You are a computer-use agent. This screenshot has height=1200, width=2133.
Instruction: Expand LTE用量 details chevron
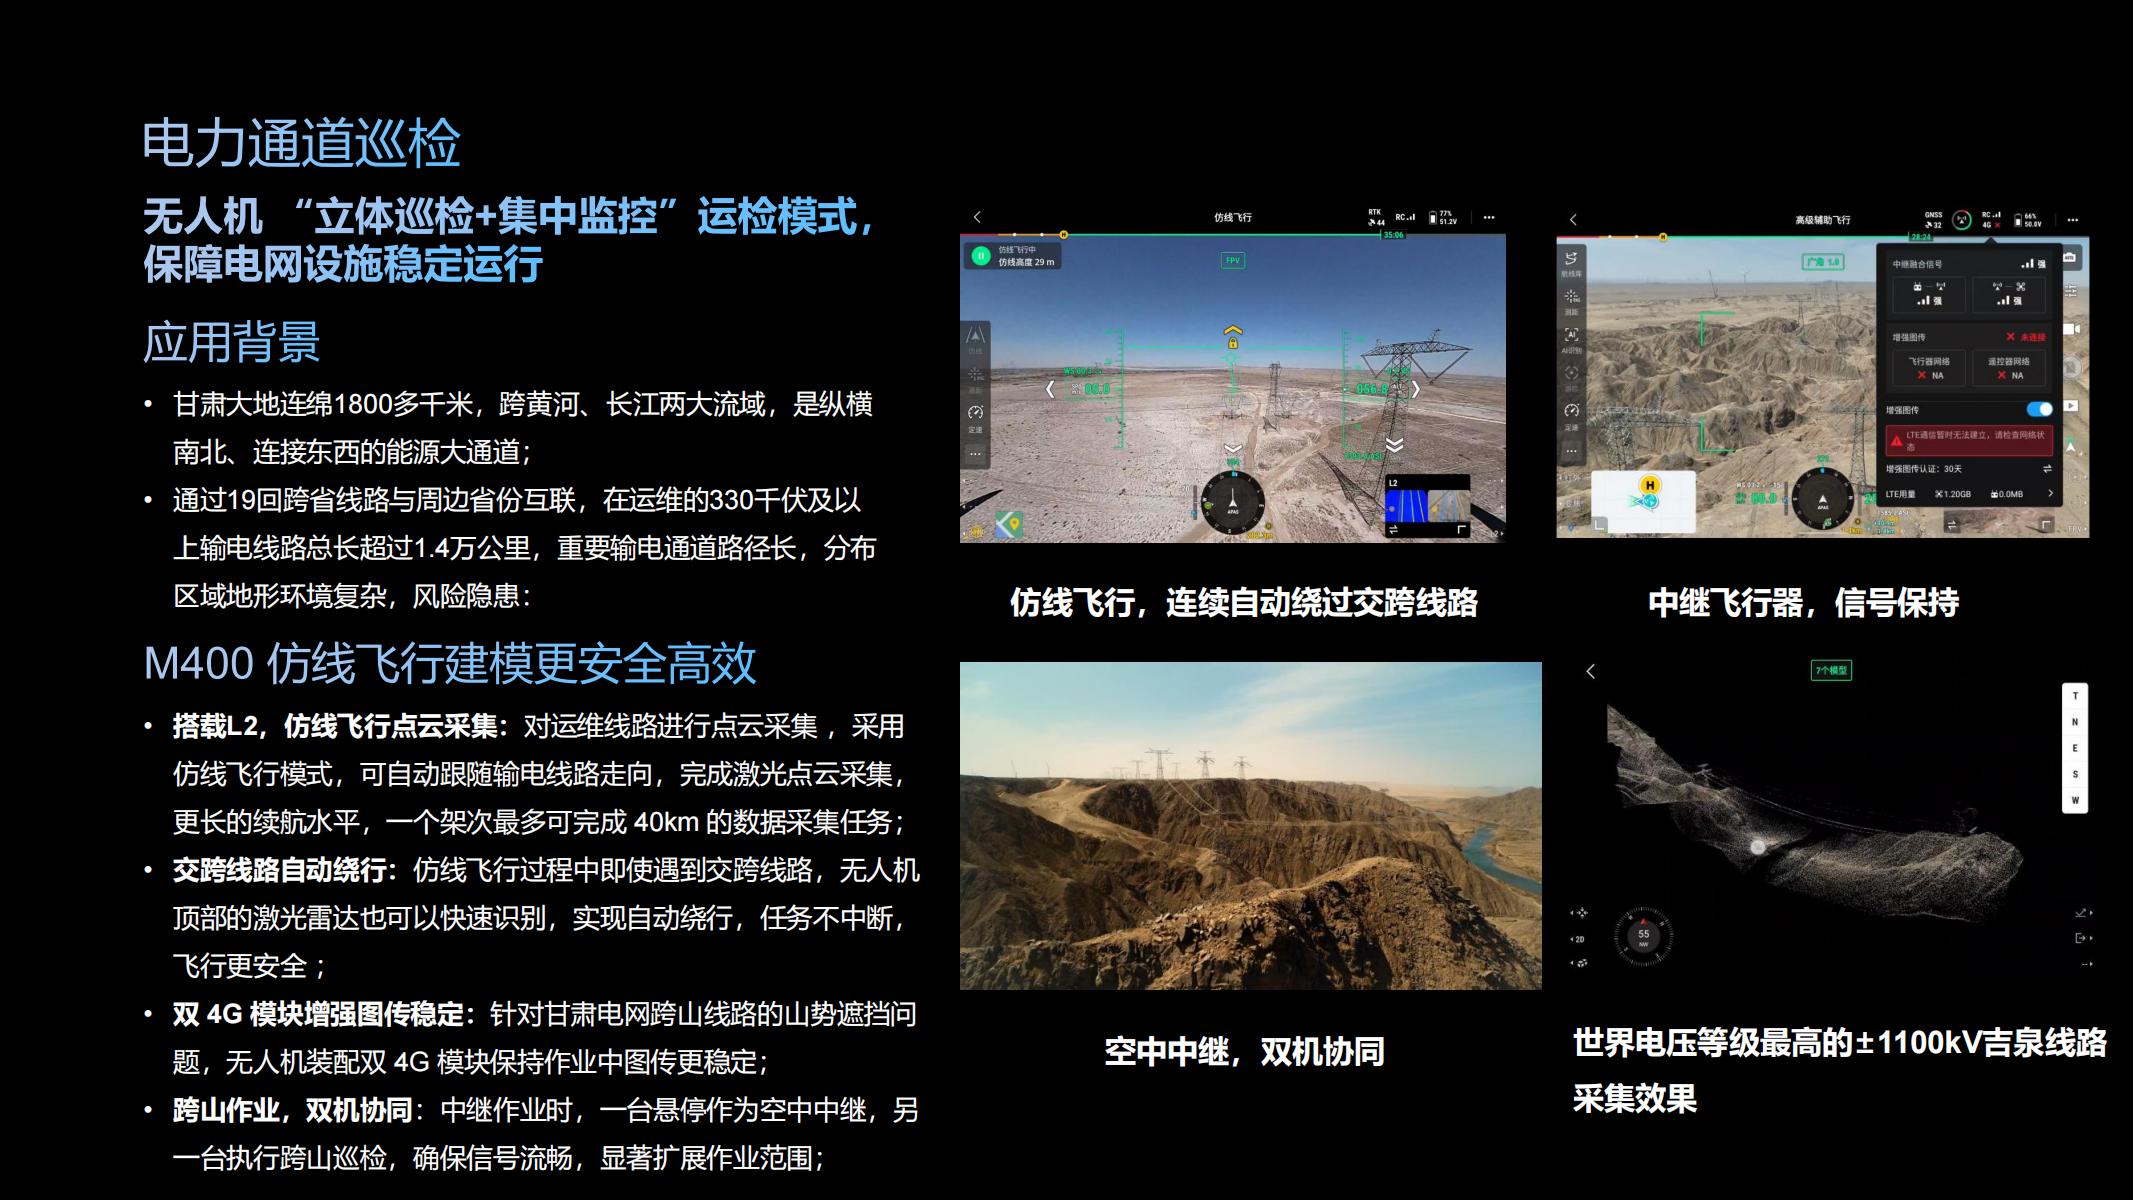tap(2051, 494)
